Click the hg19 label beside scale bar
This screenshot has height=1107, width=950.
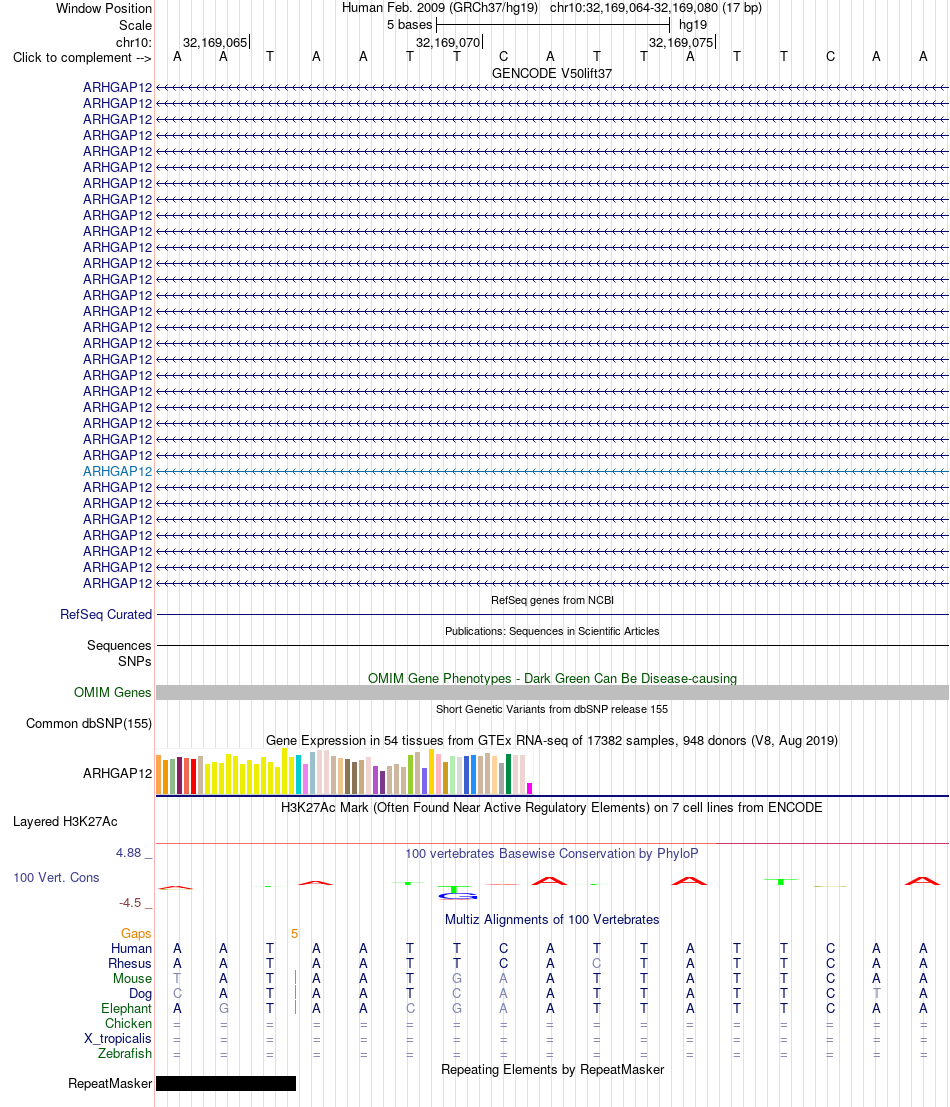click(x=693, y=25)
